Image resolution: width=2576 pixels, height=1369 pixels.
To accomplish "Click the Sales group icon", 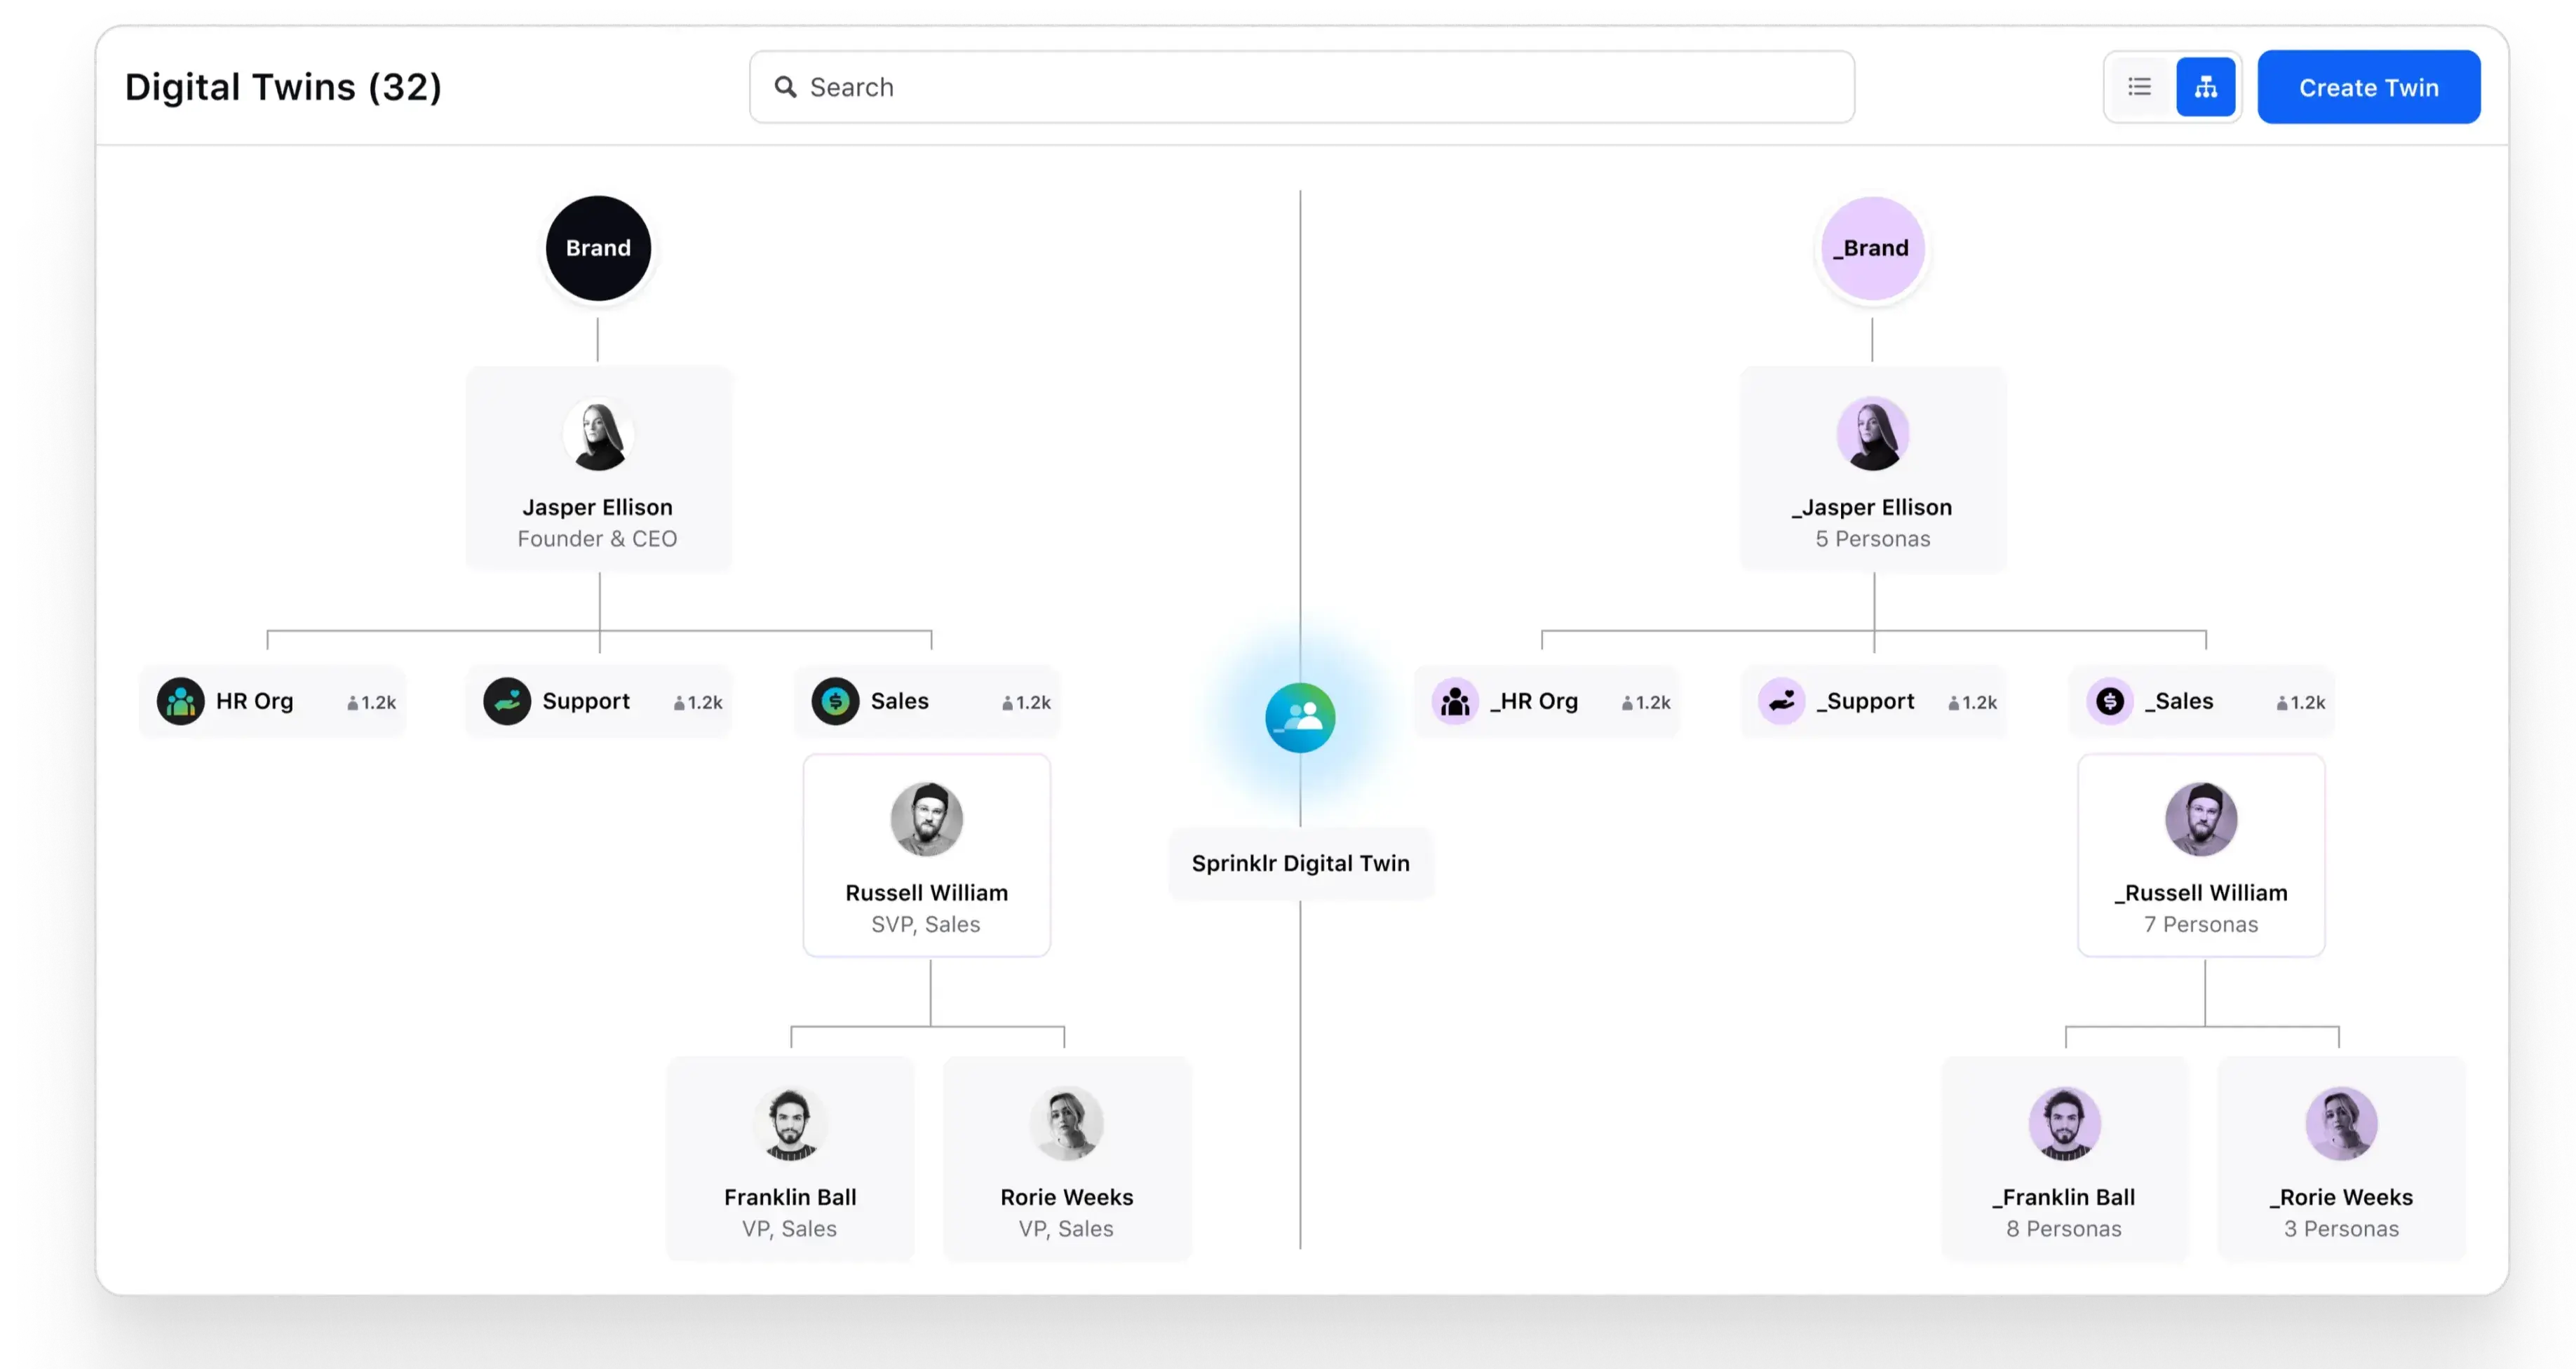I will [835, 700].
